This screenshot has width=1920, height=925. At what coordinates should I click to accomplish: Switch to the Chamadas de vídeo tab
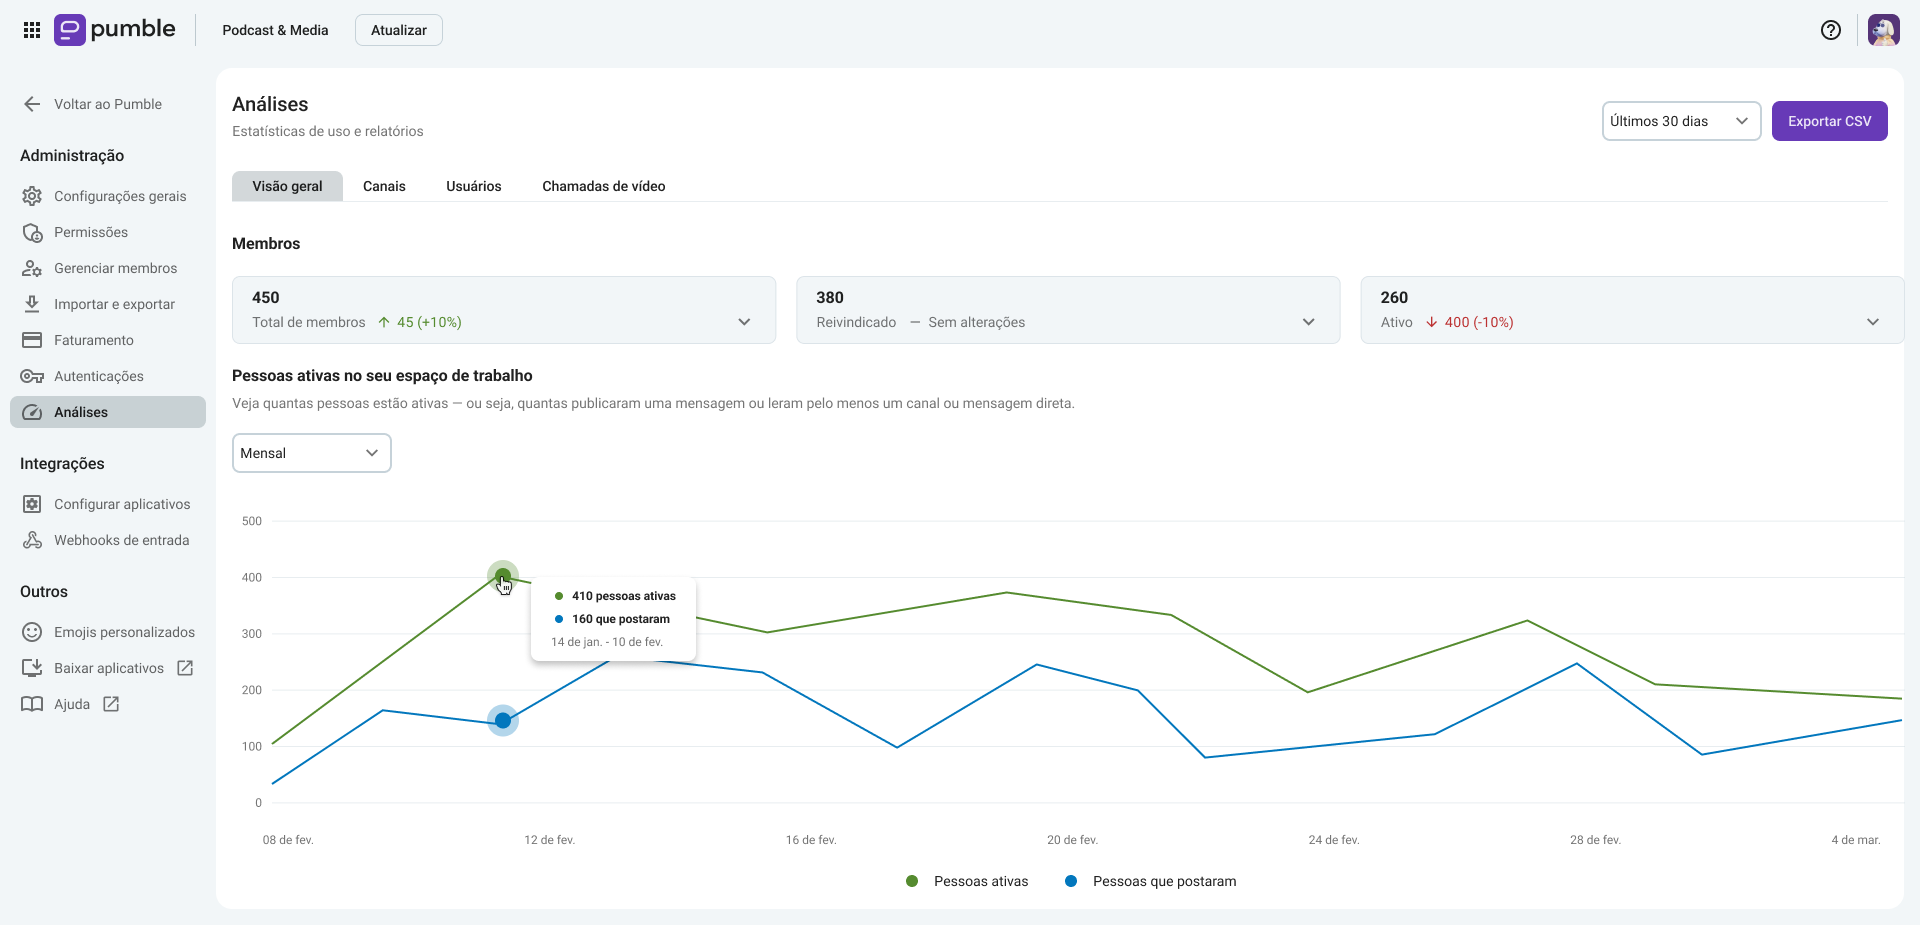(x=604, y=186)
